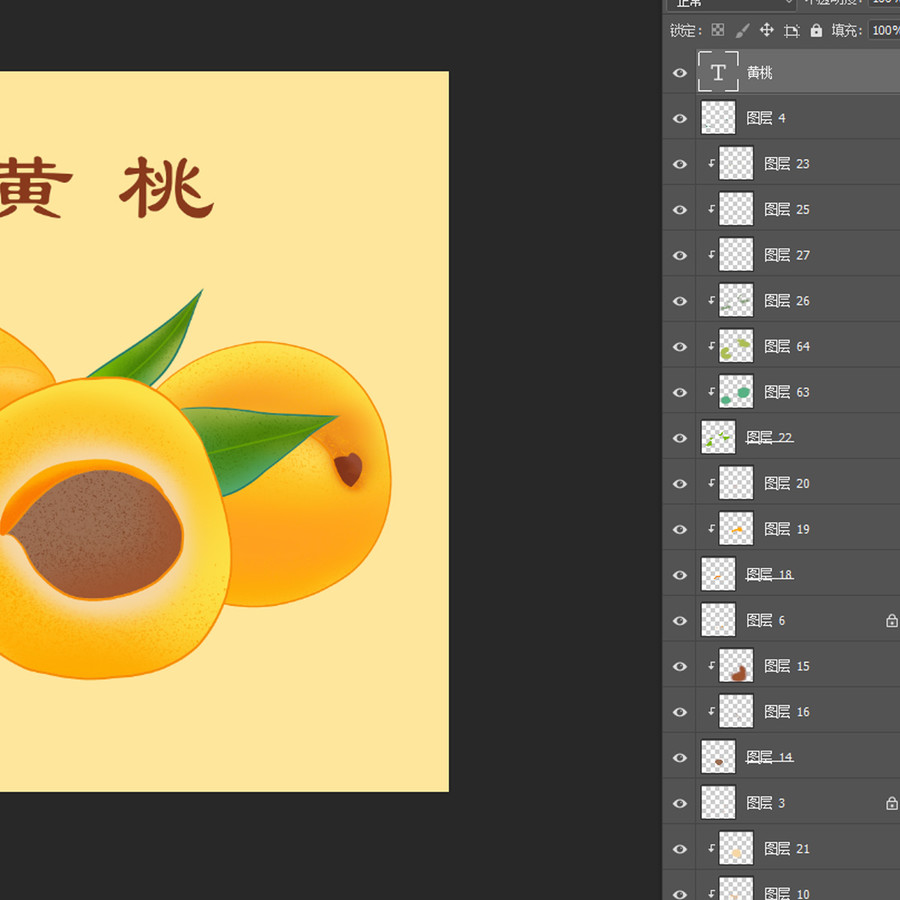Click prevent artboard auto-nesting lock icon
The height and width of the screenshot is (900, 900).
pos(792,30)
